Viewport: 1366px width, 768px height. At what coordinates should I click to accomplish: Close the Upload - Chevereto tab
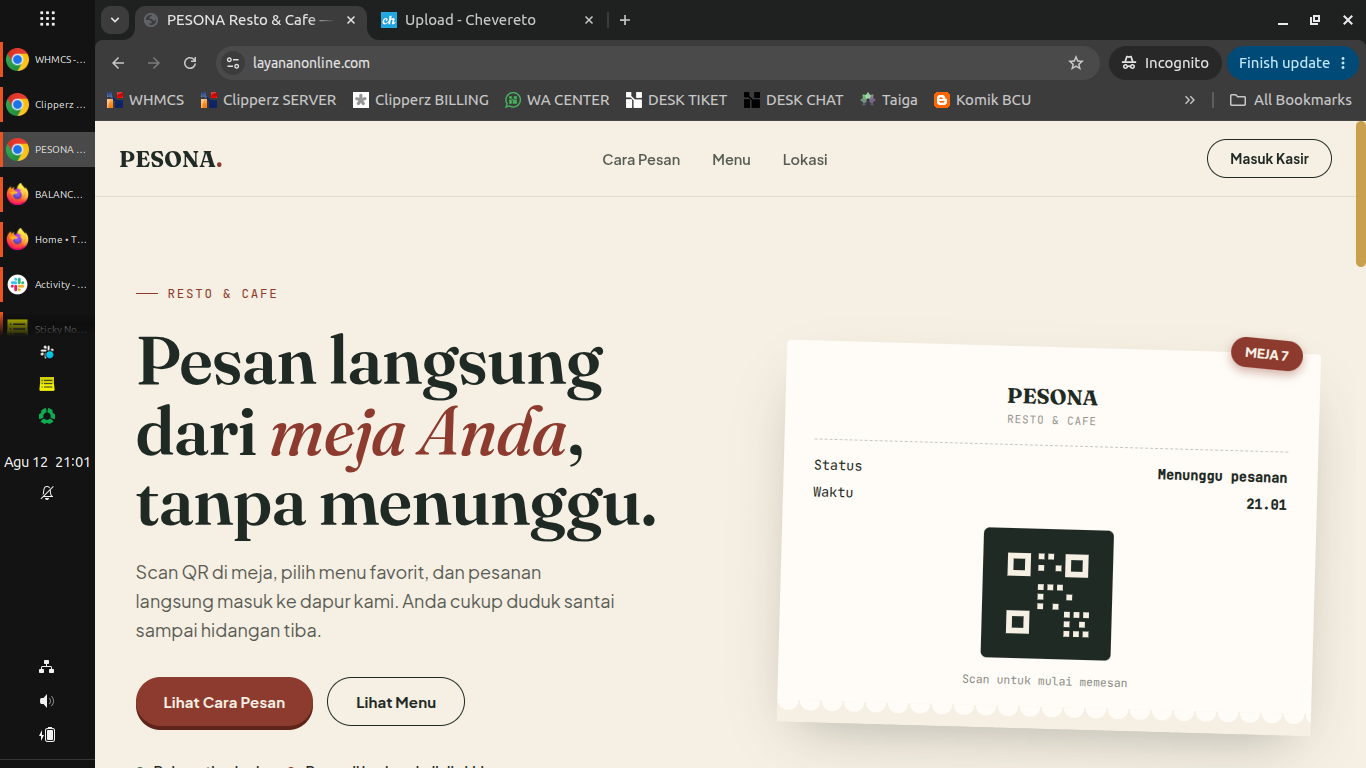(x=589, y=20)
